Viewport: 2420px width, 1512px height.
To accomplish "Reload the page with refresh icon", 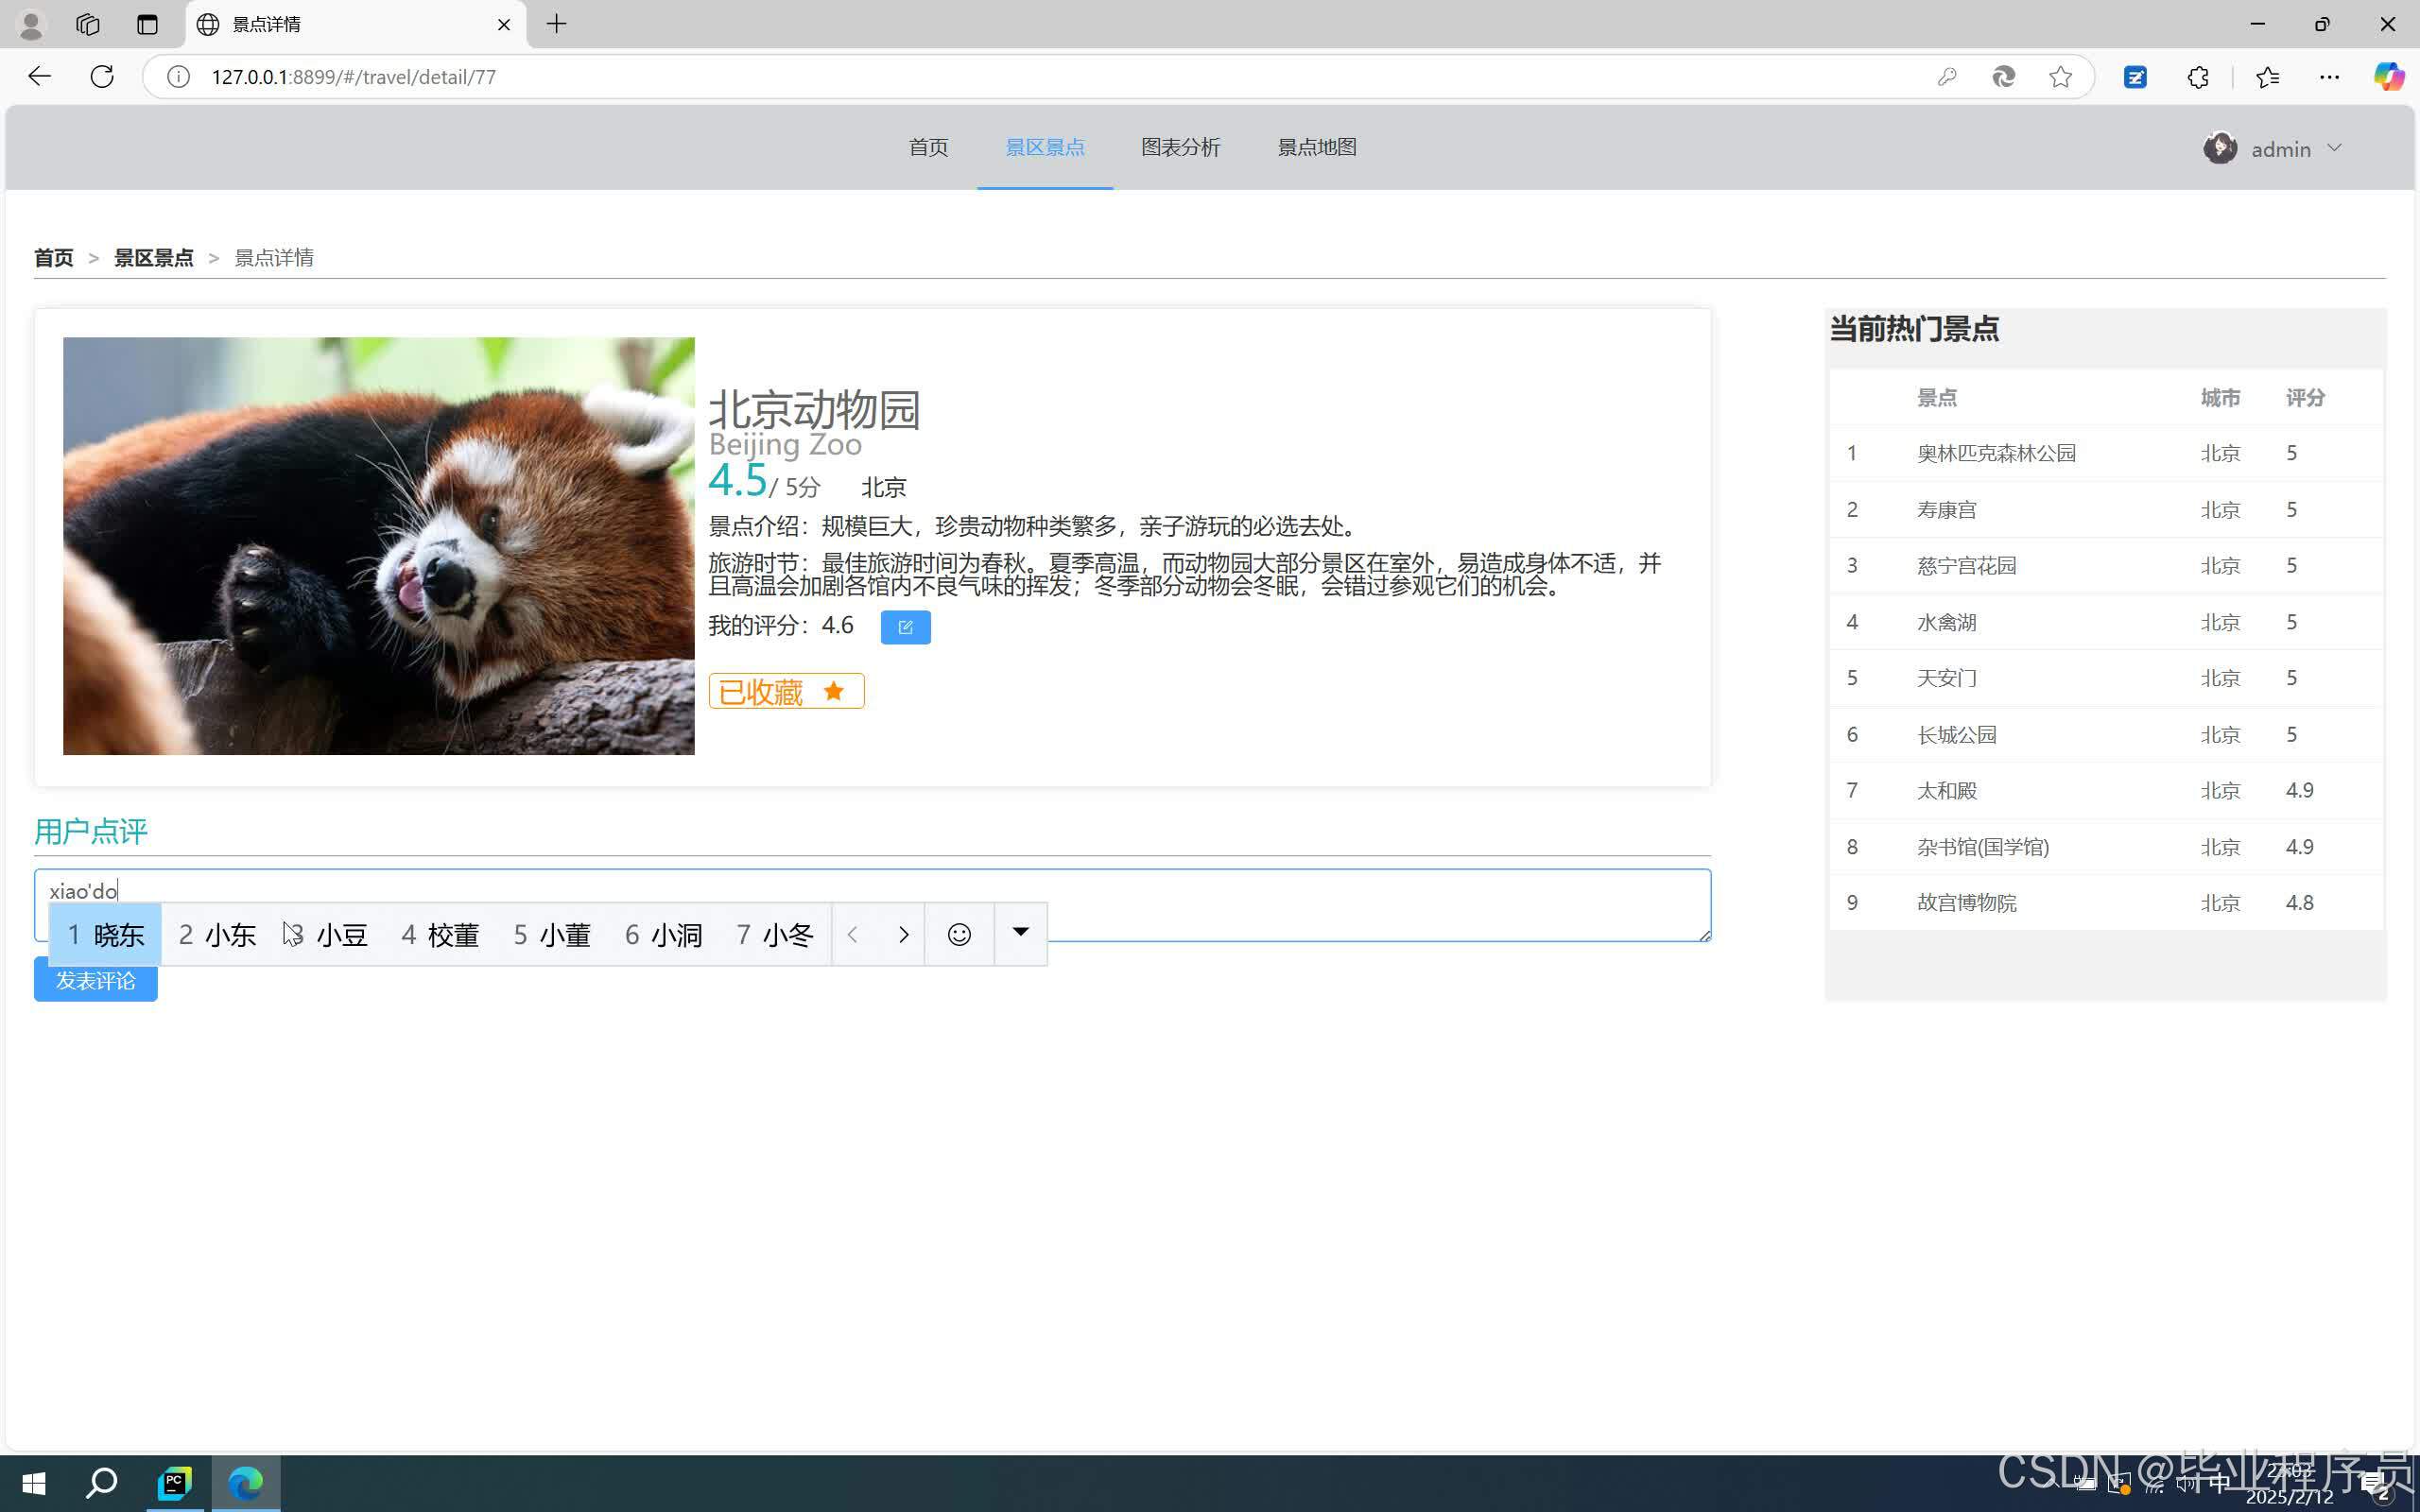I will [x=102, y=77].
